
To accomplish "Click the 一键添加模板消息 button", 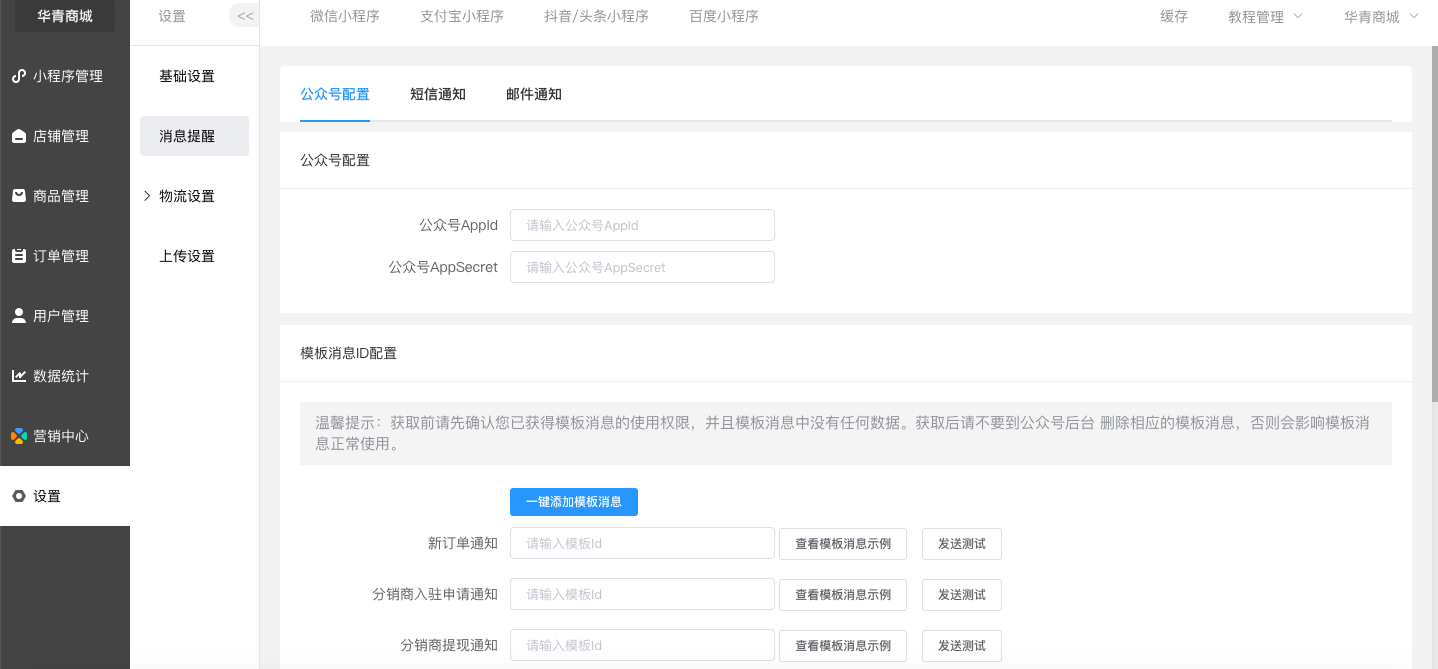I will click(574, 502).
